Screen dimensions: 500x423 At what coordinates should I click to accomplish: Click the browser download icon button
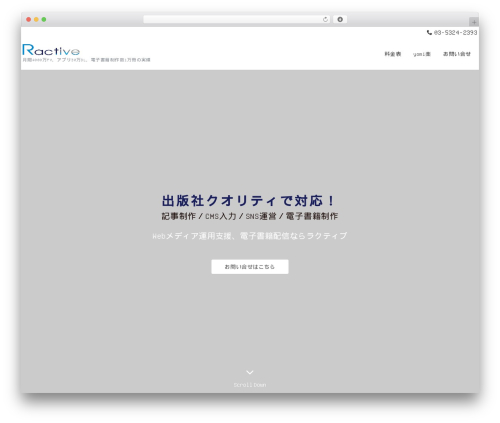pos(340,19)
